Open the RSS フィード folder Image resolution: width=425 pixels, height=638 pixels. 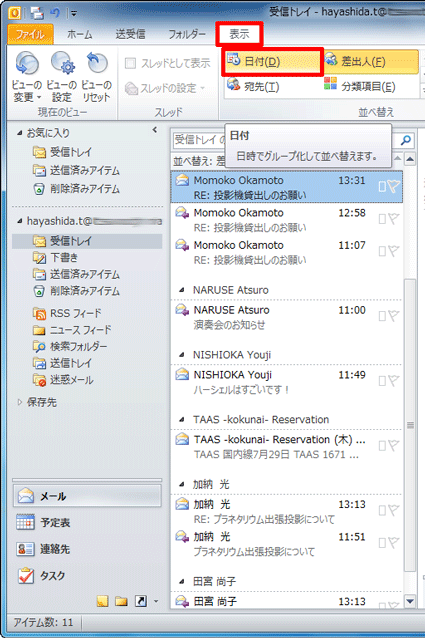[x=67, y=313]
